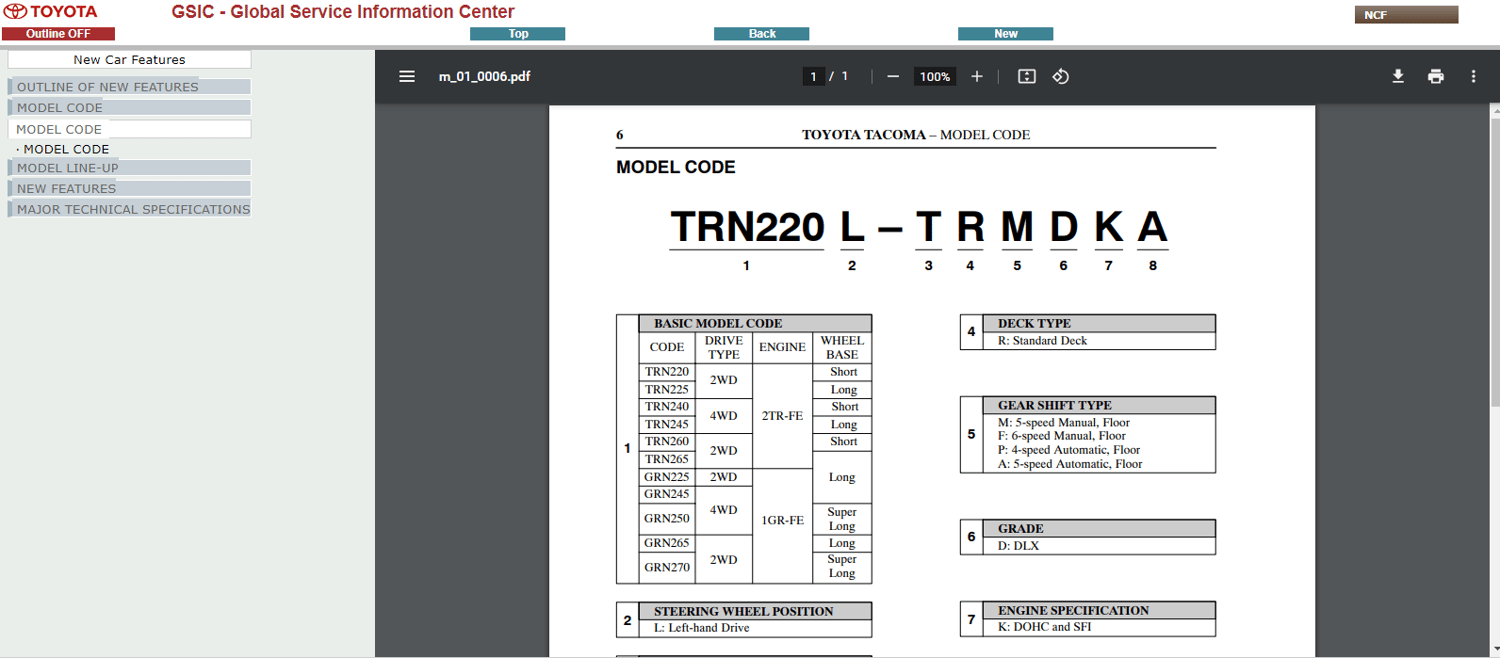Click the NCF button
Screen dimensions: 1500x658
pyautogui.click(x=1406, y=15)
